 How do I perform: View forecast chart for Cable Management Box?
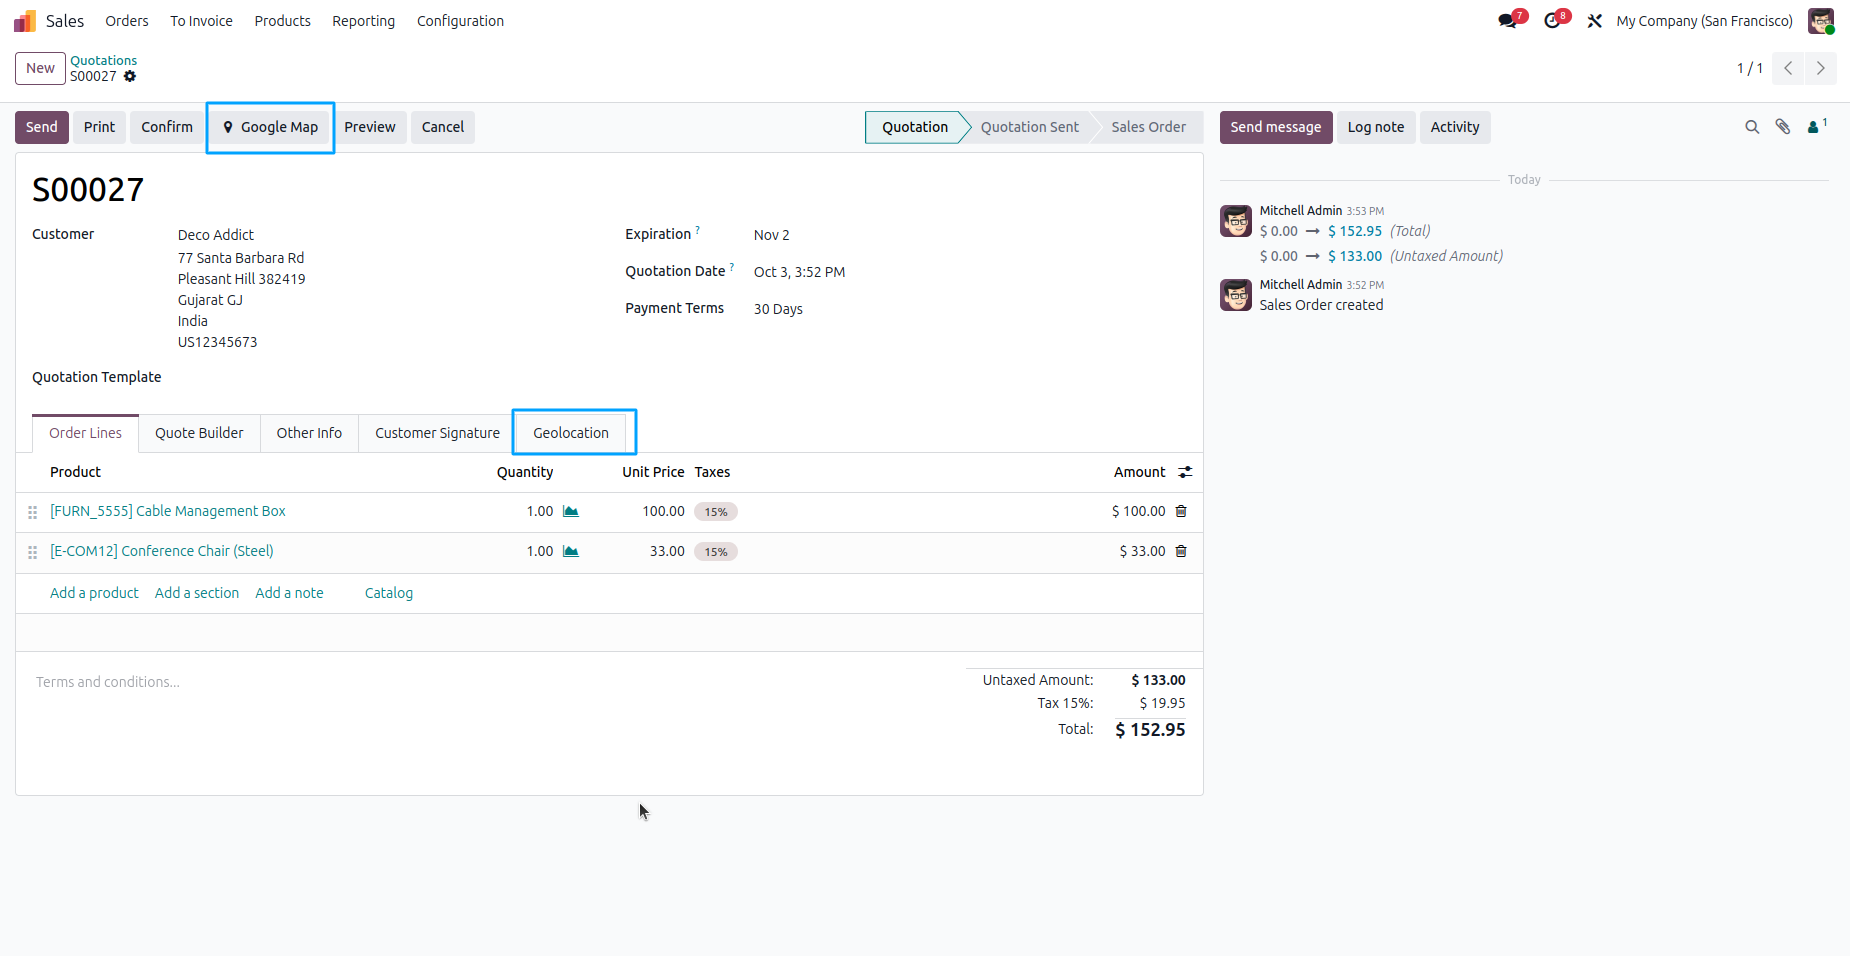point(571,511)
